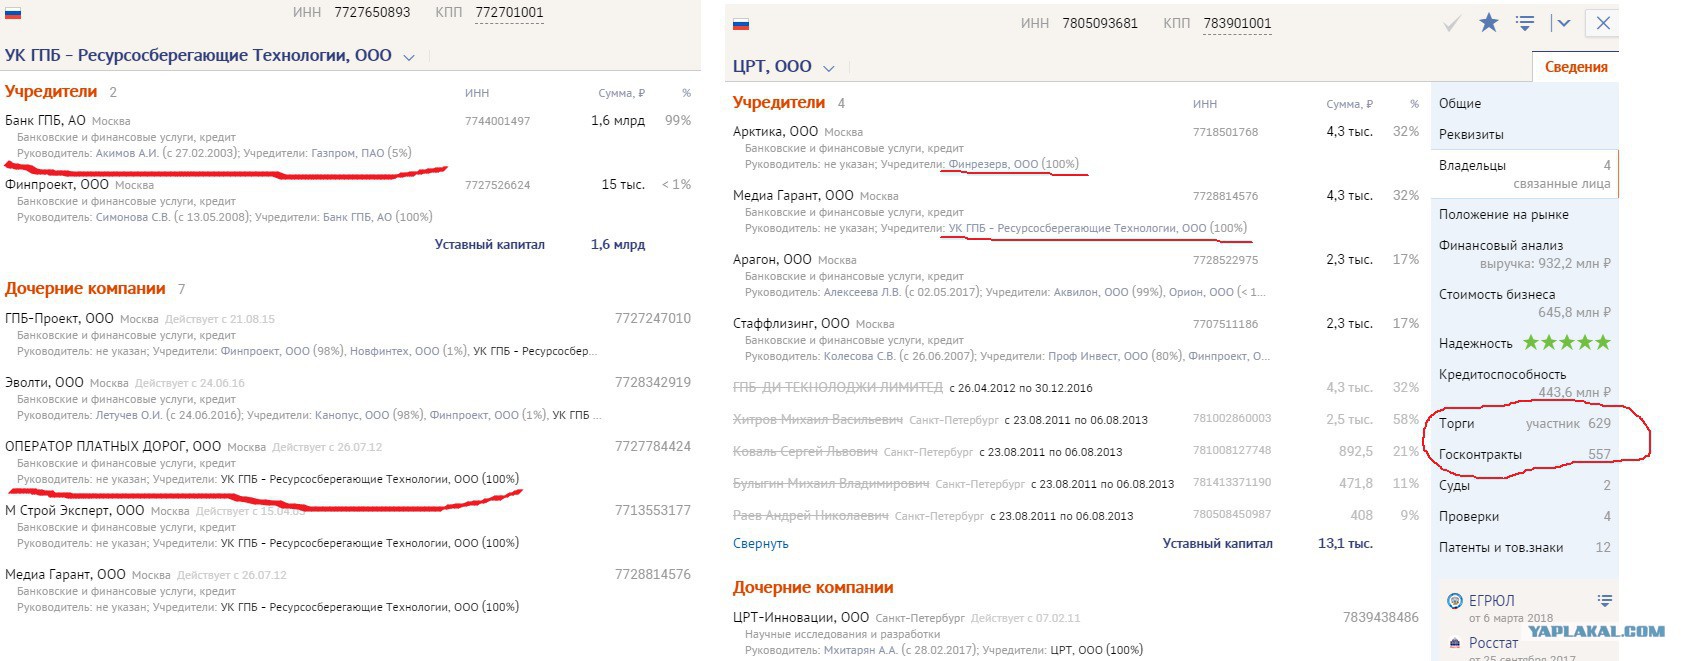Open founder Стаффлизинг, ООО
Image resolution: width=1691 pixels, height=661 pixels.
coord(791,324)
